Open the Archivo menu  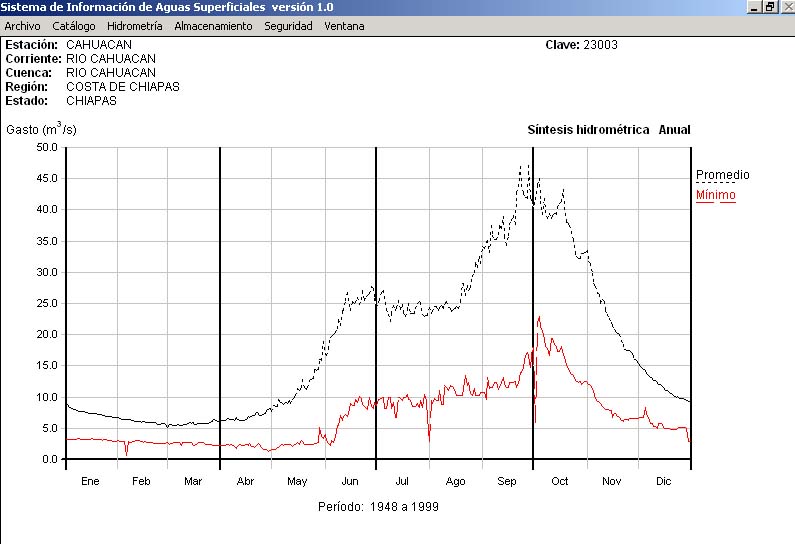click(x=22, y=26)
